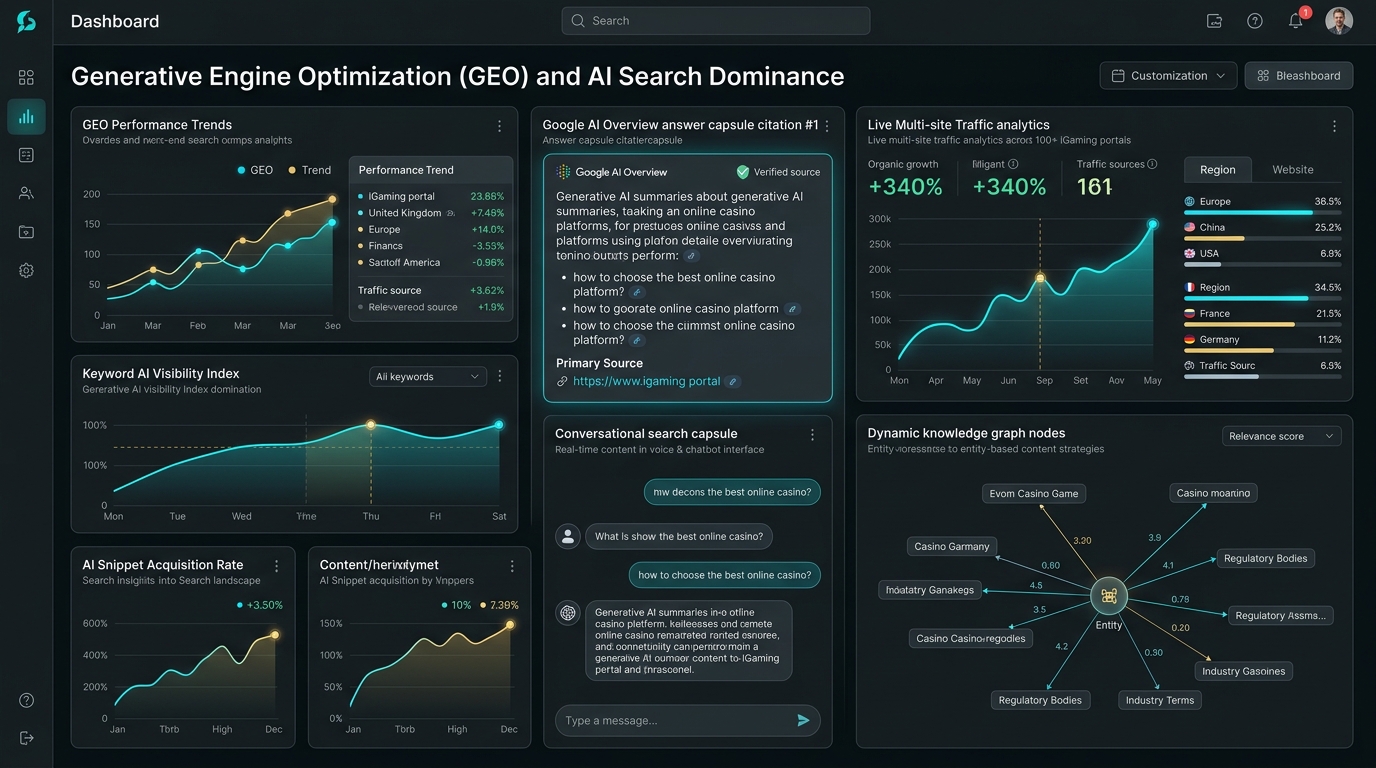The image size is (1376, 768).
Task: Click the Traffic sources 161 value
Action: (x=1095, y=187)
